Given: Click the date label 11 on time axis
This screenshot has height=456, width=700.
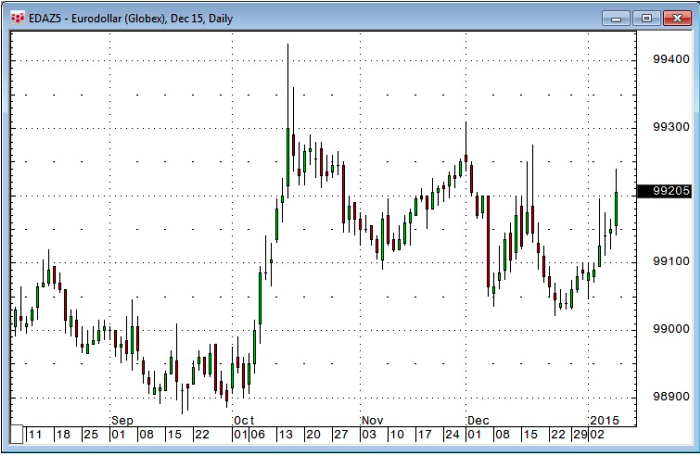Looking at the screenshot, I should (35, 435).
